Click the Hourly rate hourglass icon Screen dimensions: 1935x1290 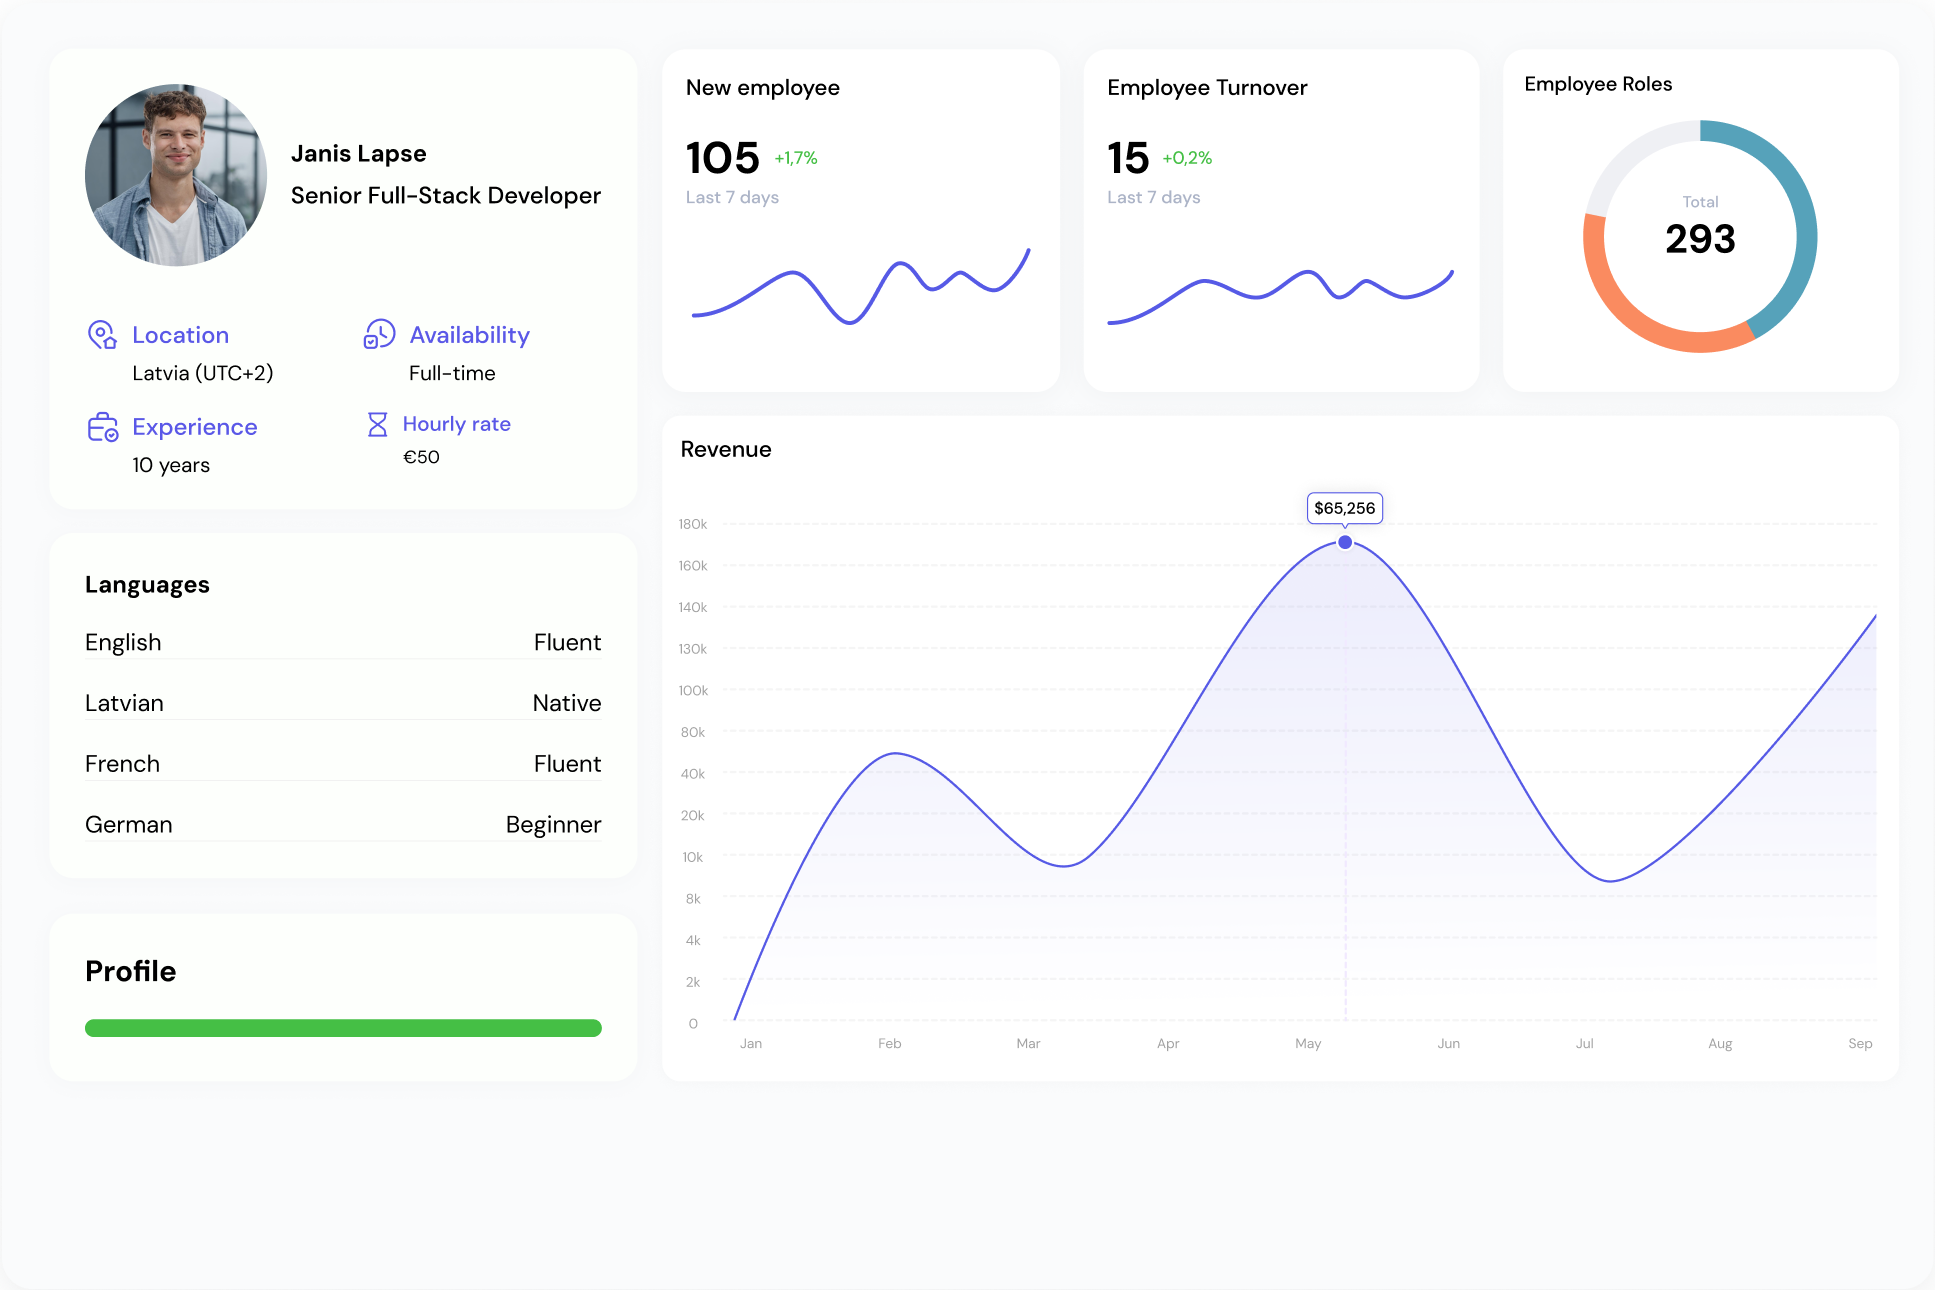pyautogui.click(x=378, y=424)
